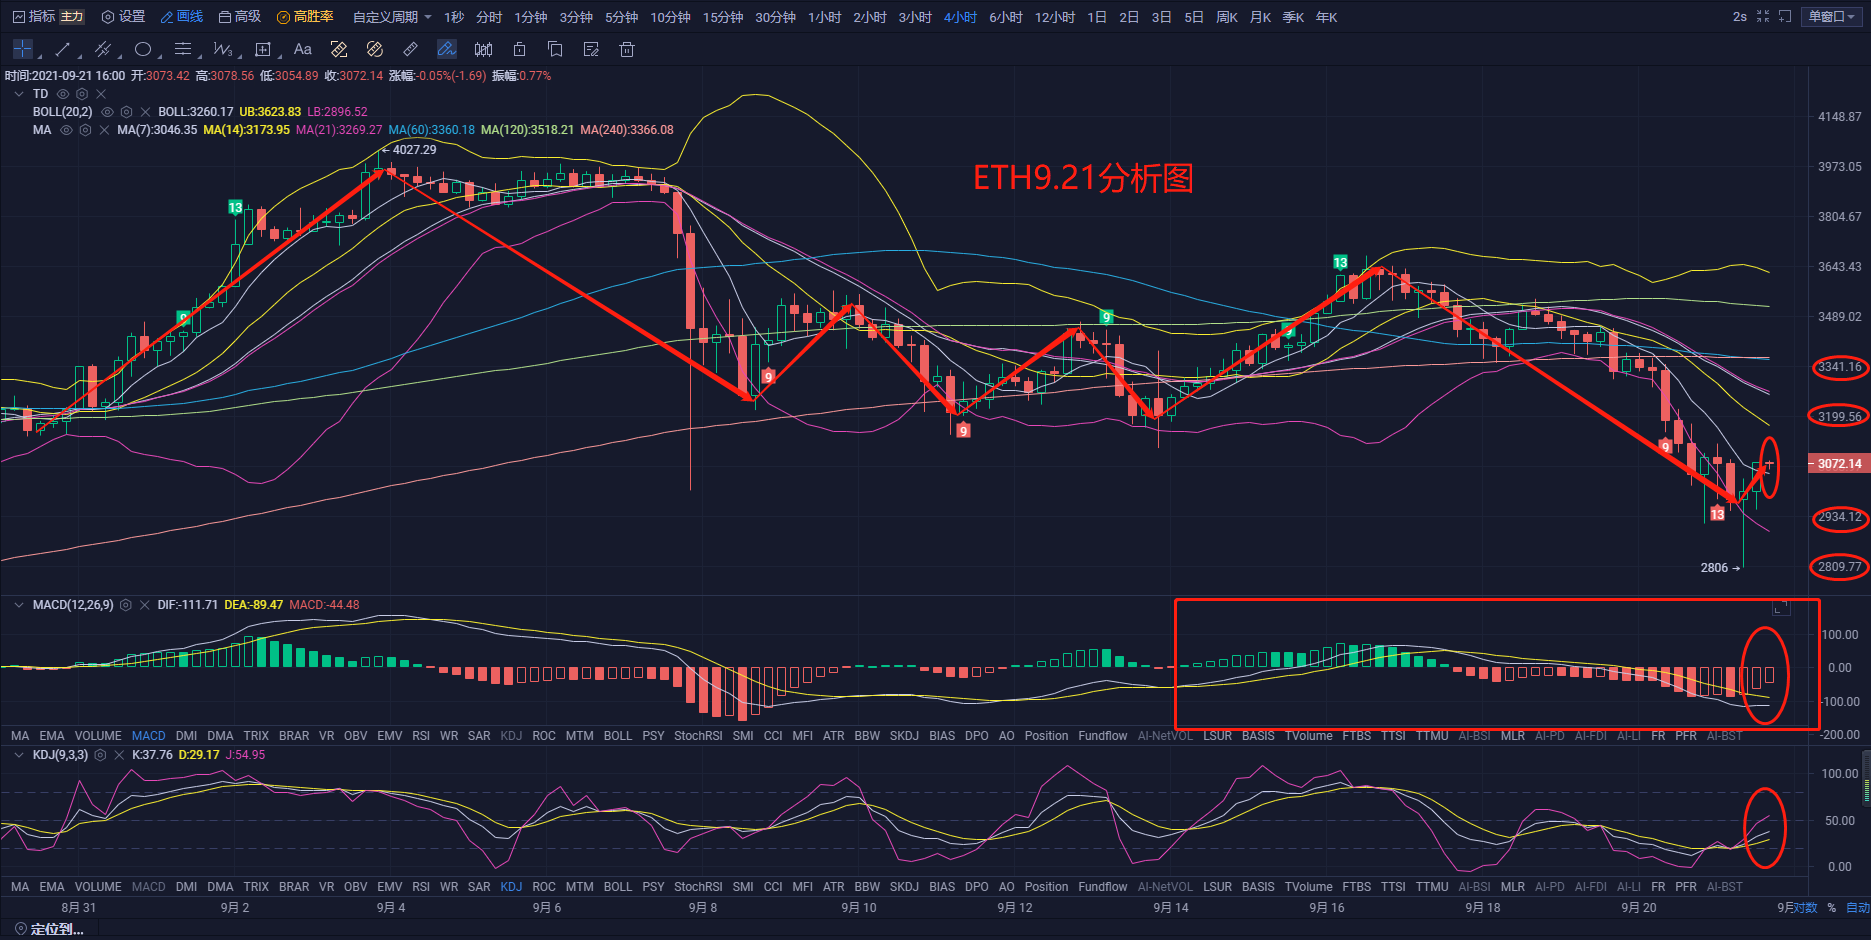The width and height of the screenshot is (1871, 940).
Task: Open settings gear for MA indicator
Action: 85,130
